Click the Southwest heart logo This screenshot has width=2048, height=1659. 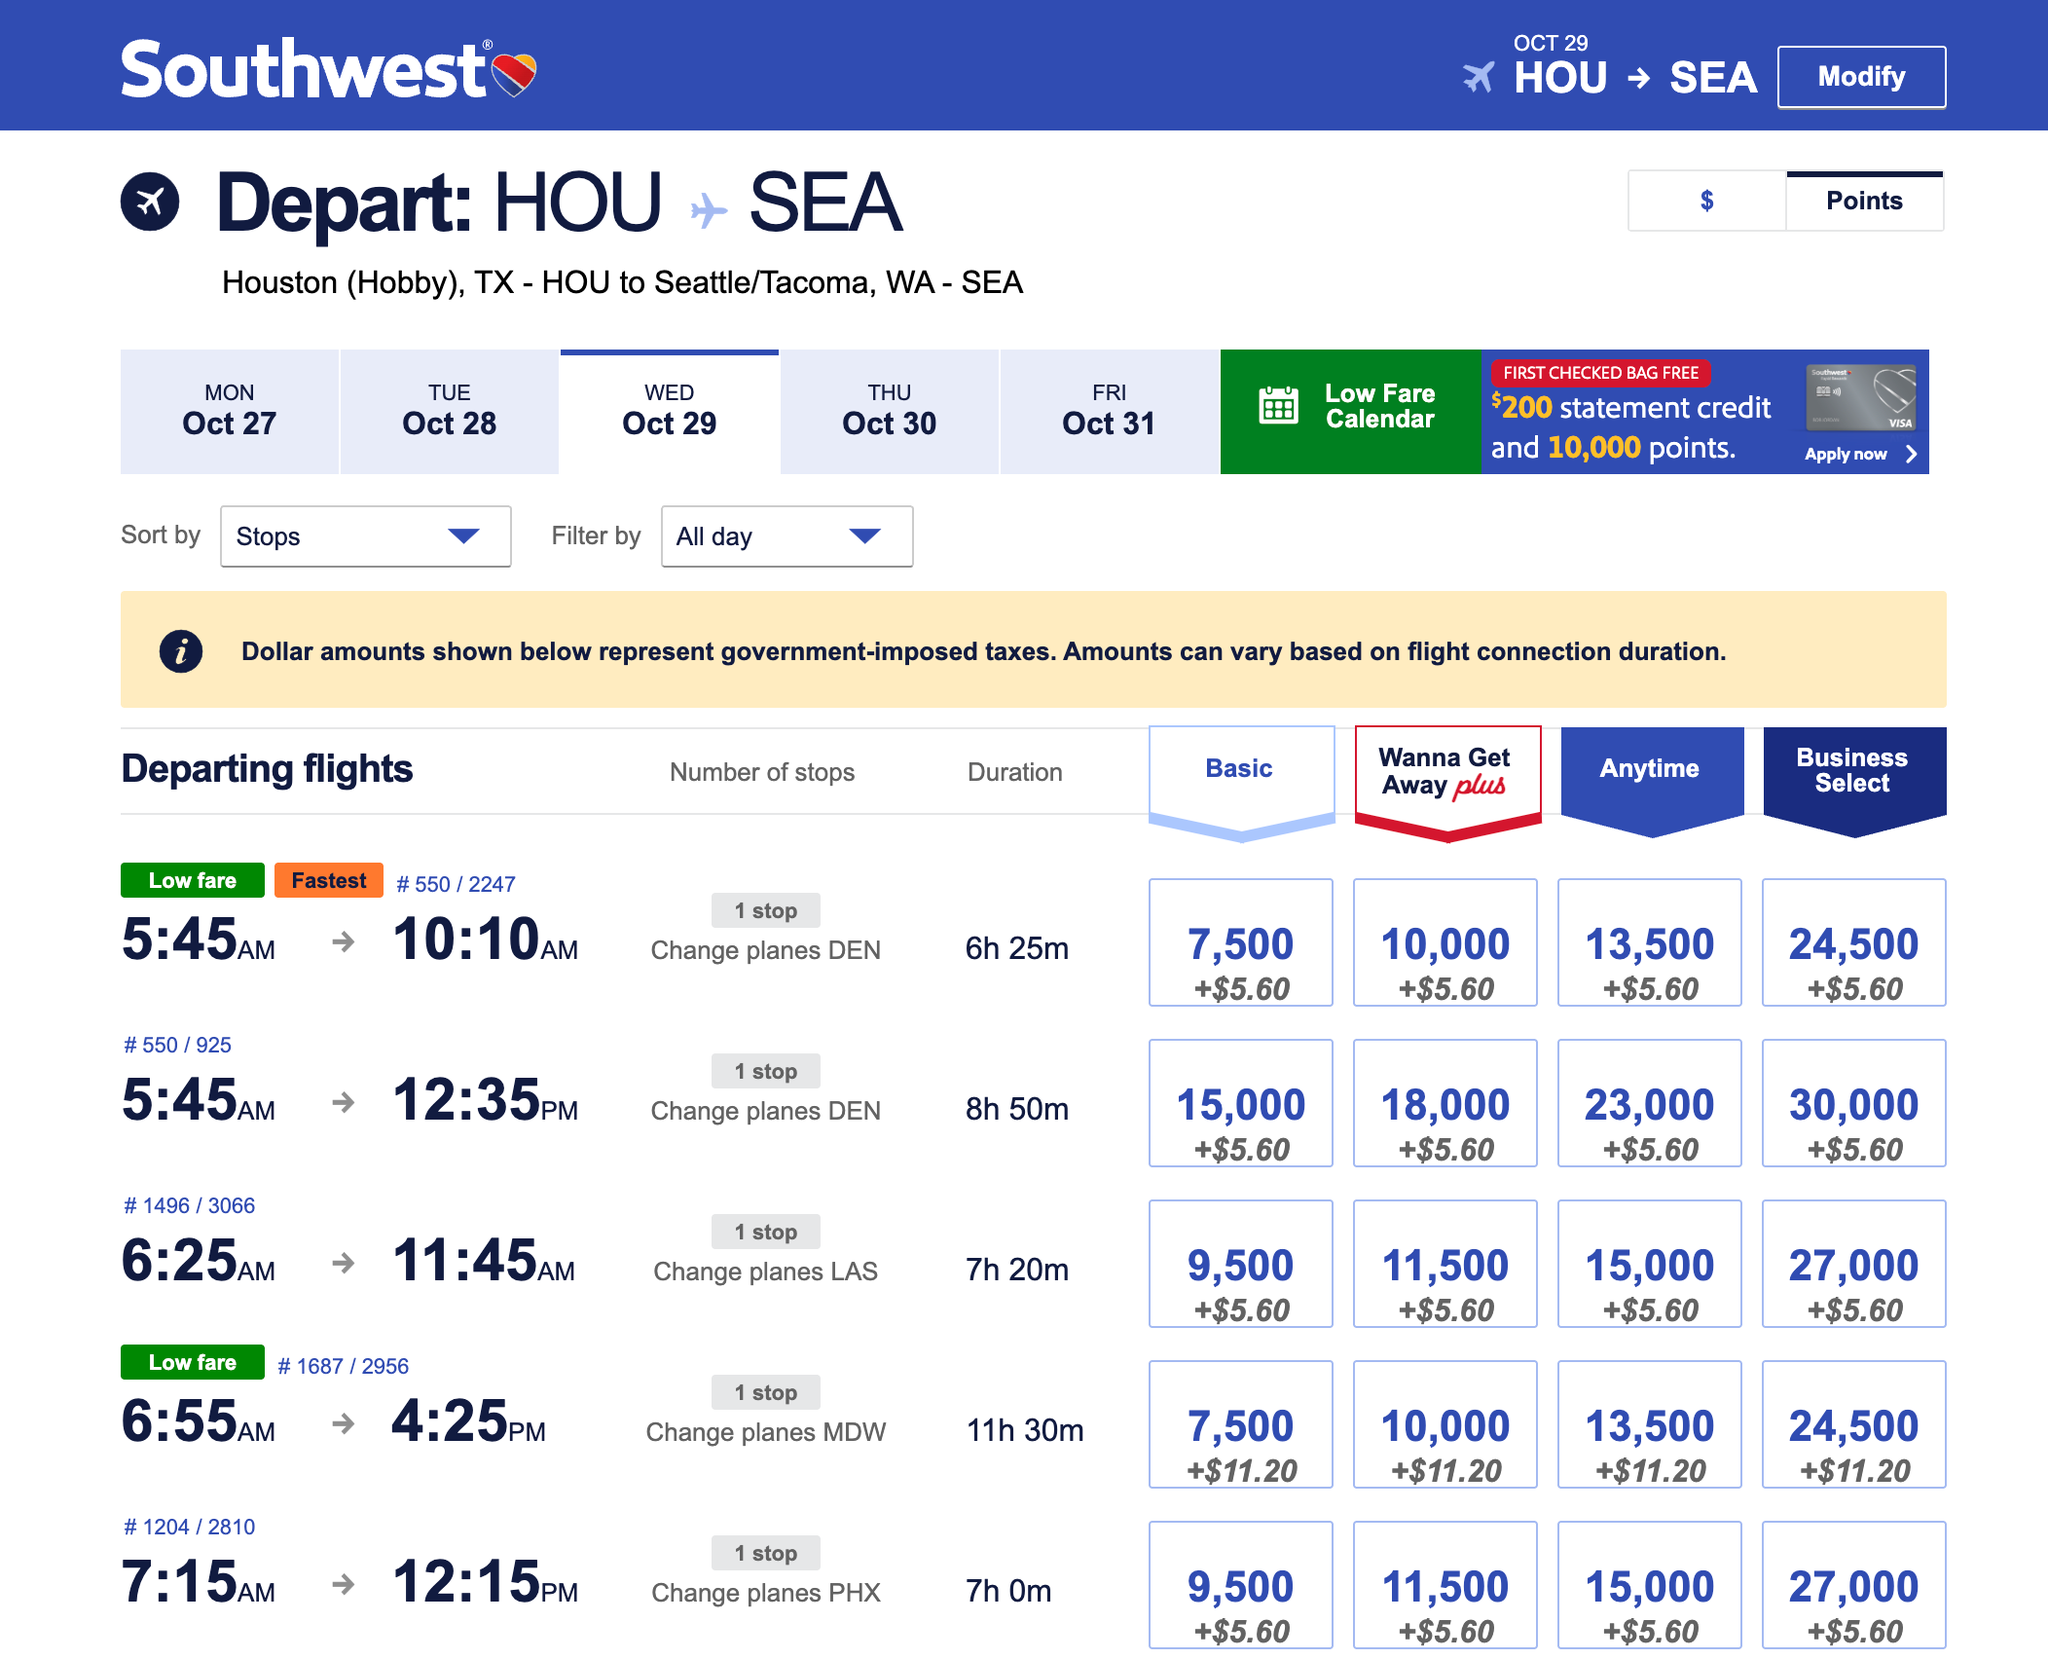coord(515,73)
